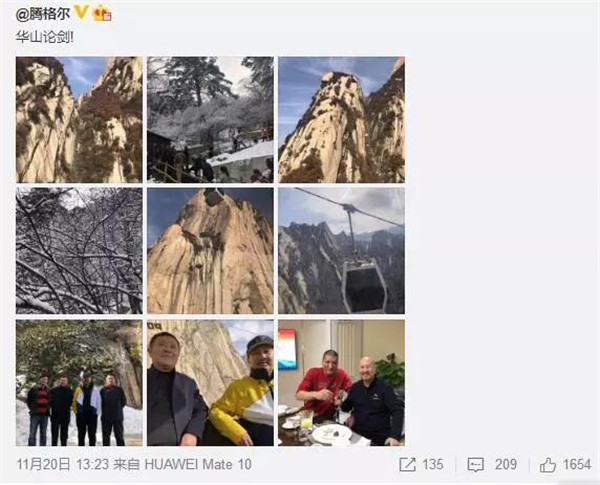Open the @腾格尔 profile link

pyautogui.click(x=43, y=14)
